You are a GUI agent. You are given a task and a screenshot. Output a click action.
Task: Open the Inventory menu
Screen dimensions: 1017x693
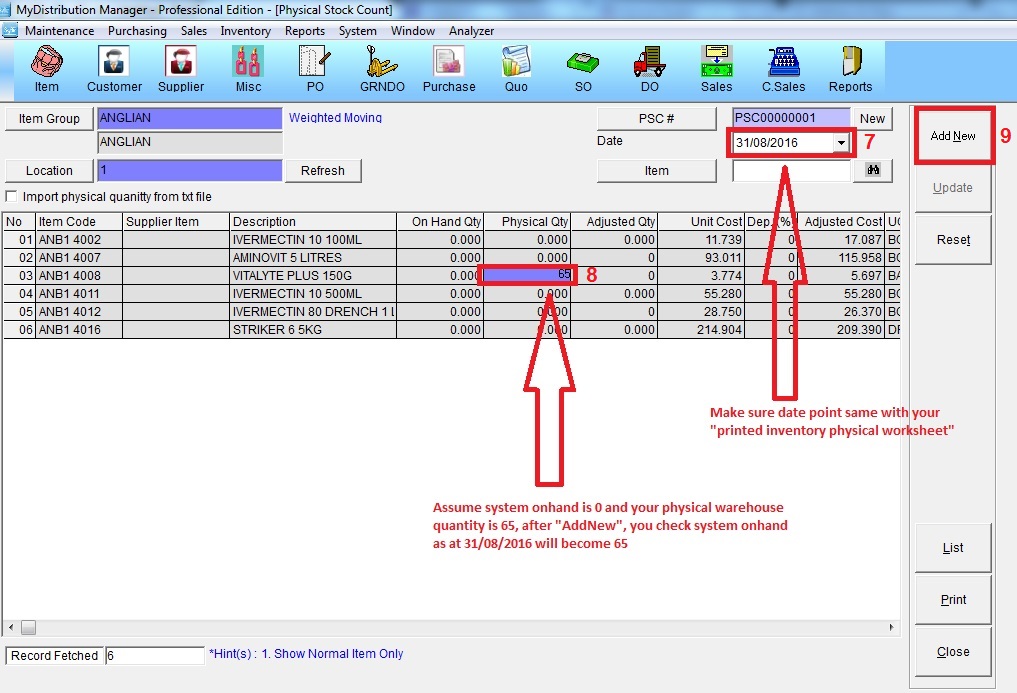245,31
